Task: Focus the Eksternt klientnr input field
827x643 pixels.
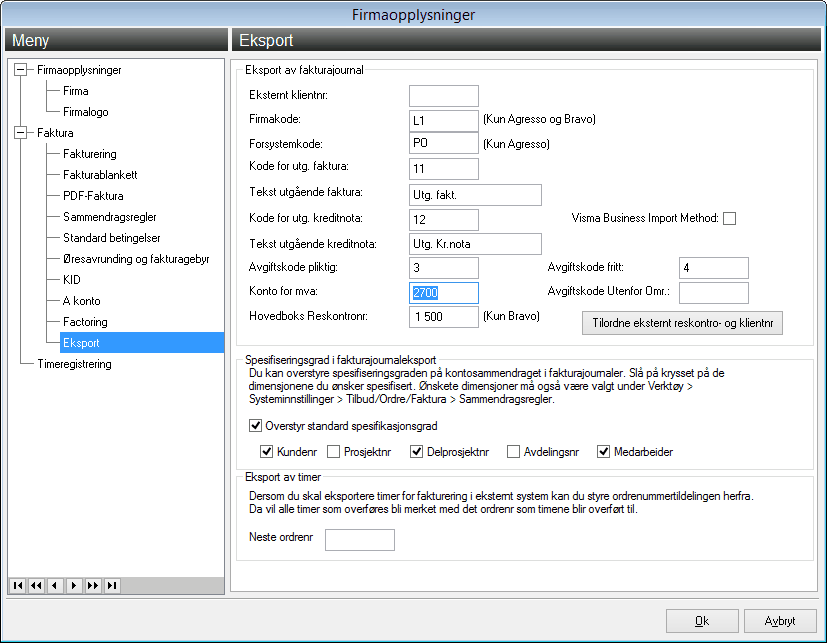Action: 444,96
